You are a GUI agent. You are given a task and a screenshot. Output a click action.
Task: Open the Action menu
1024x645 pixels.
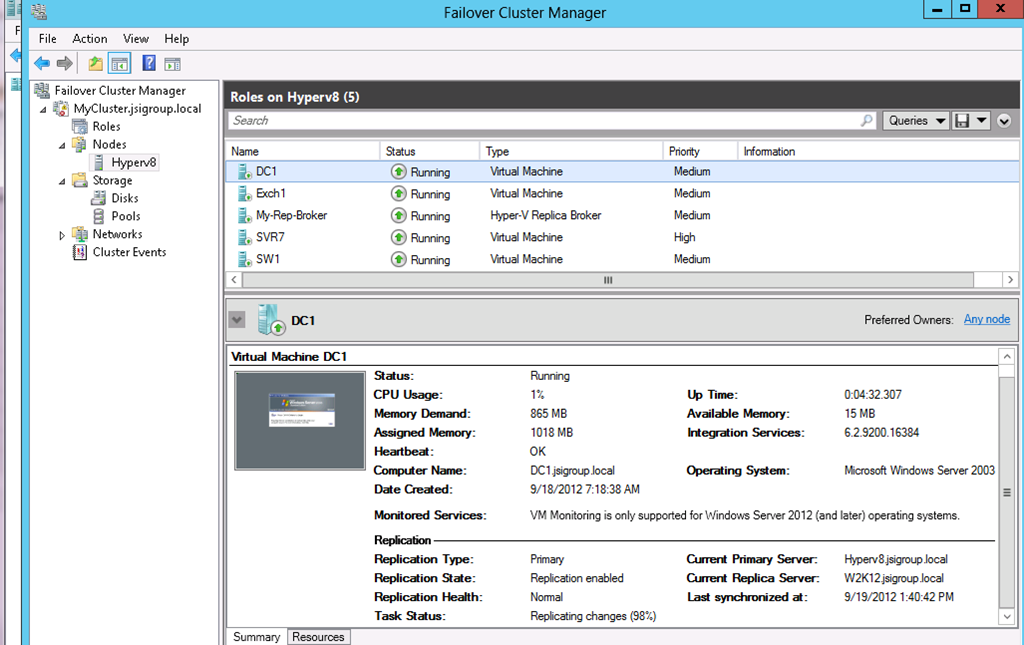coord(90,39)
